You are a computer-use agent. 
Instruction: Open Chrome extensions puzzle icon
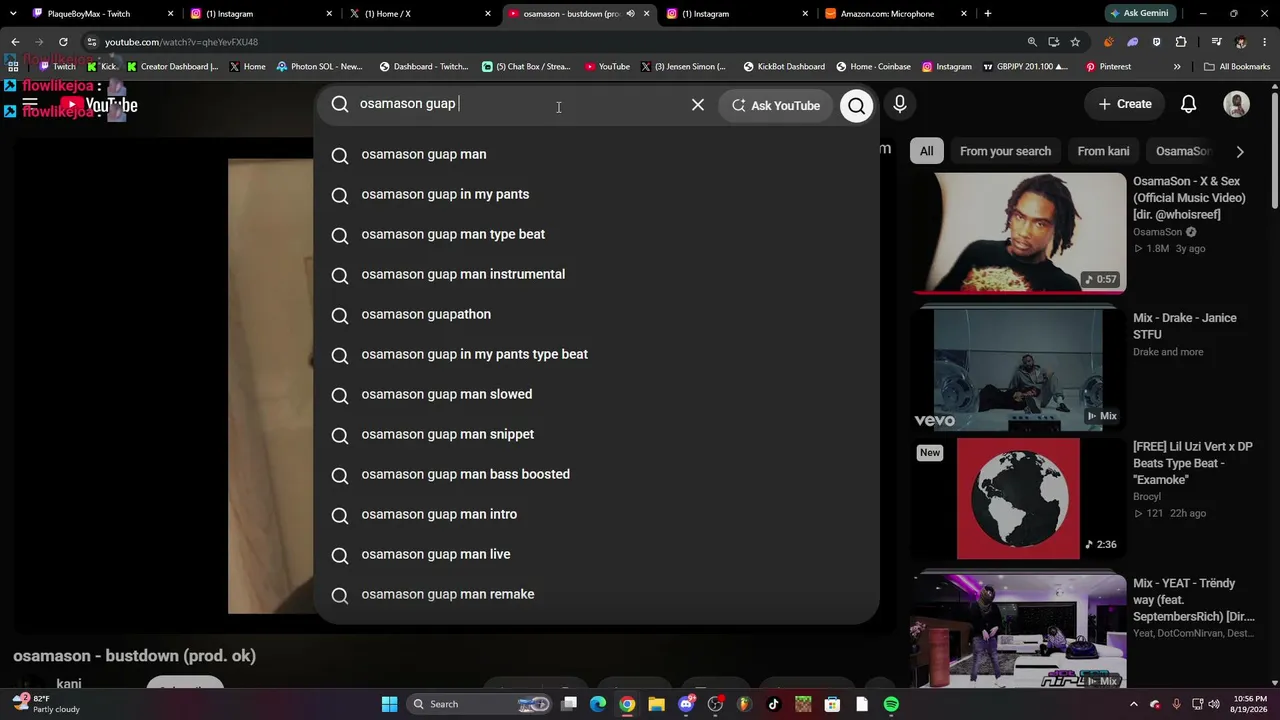click(x=1181, y=42)
